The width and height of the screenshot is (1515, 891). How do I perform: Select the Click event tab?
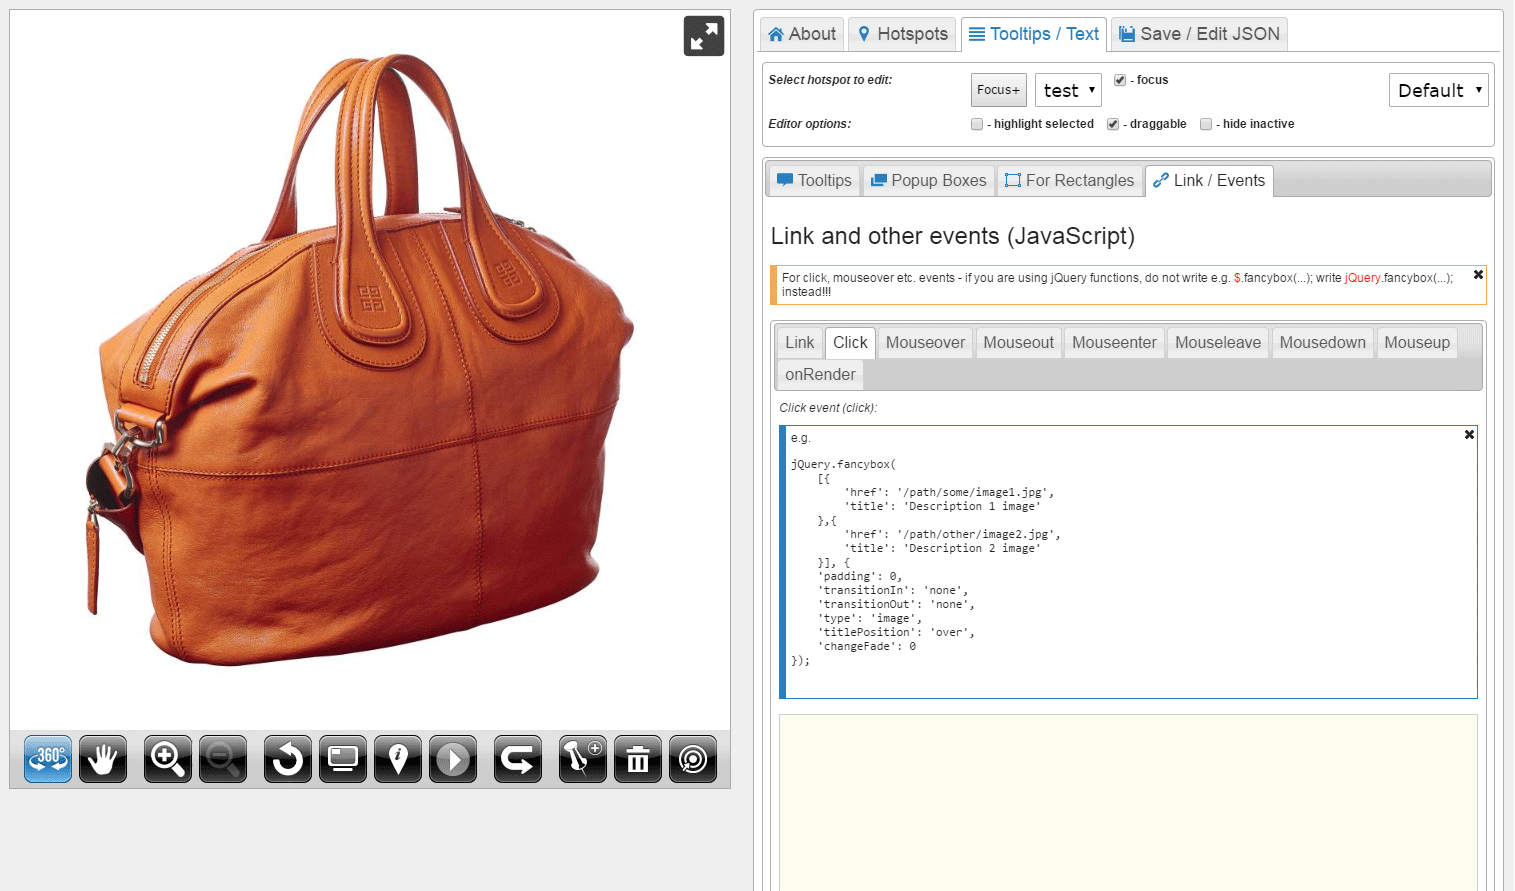pos(850,342)
